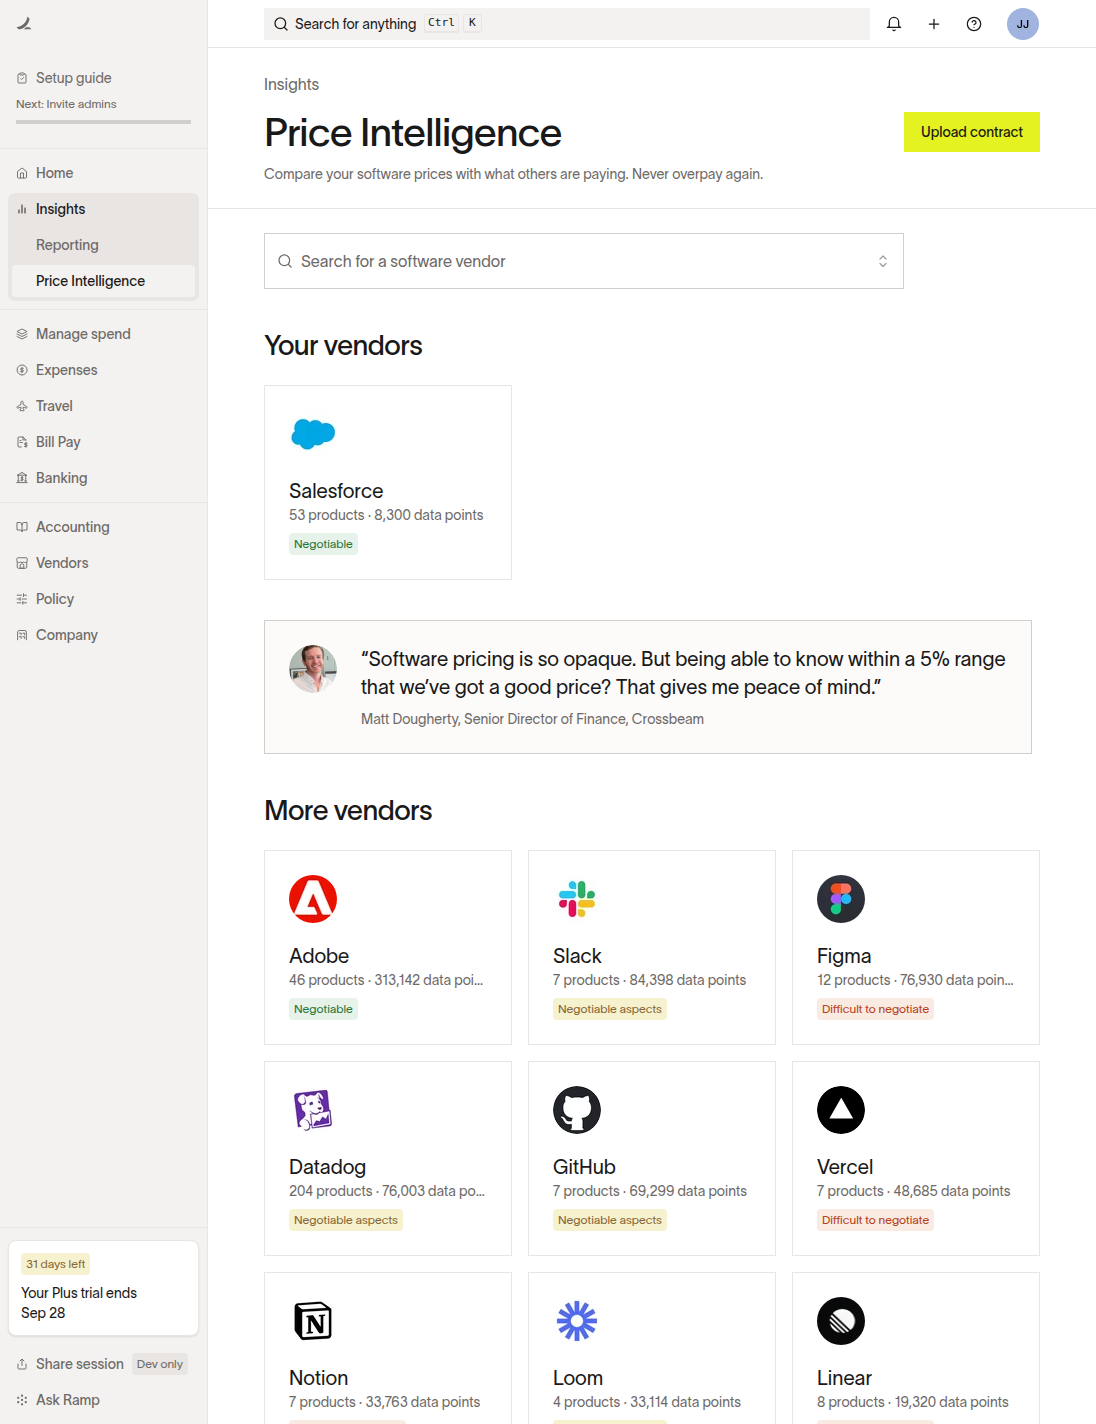
Task: Open the Figma vendor card
Action: 916,947
